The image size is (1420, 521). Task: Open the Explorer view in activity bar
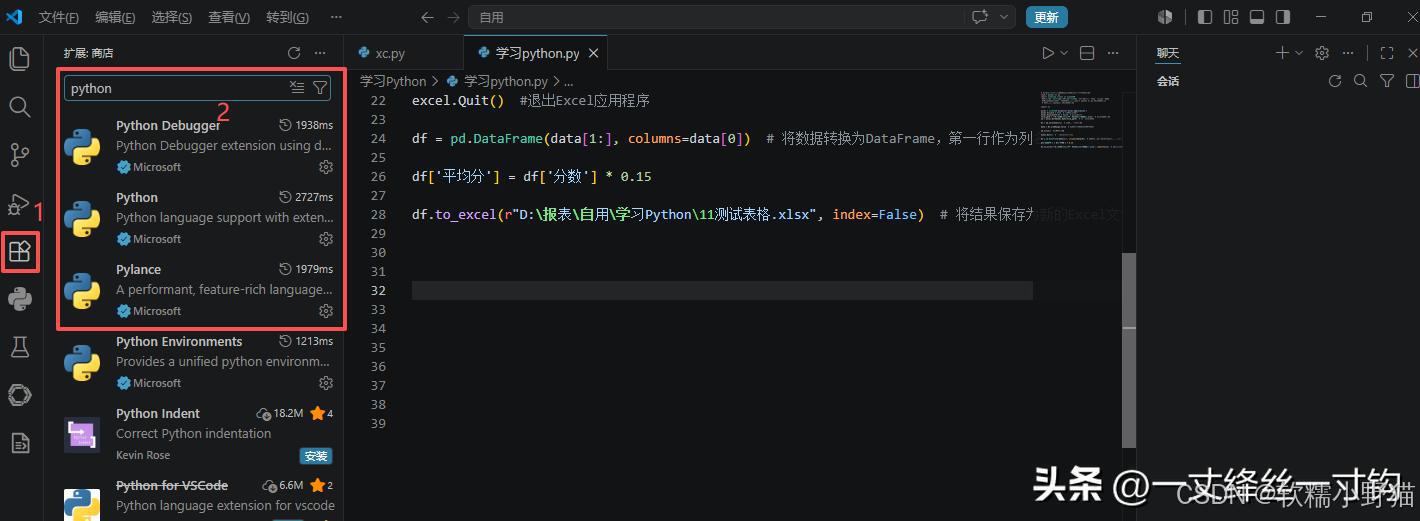(x=19, y=58)
